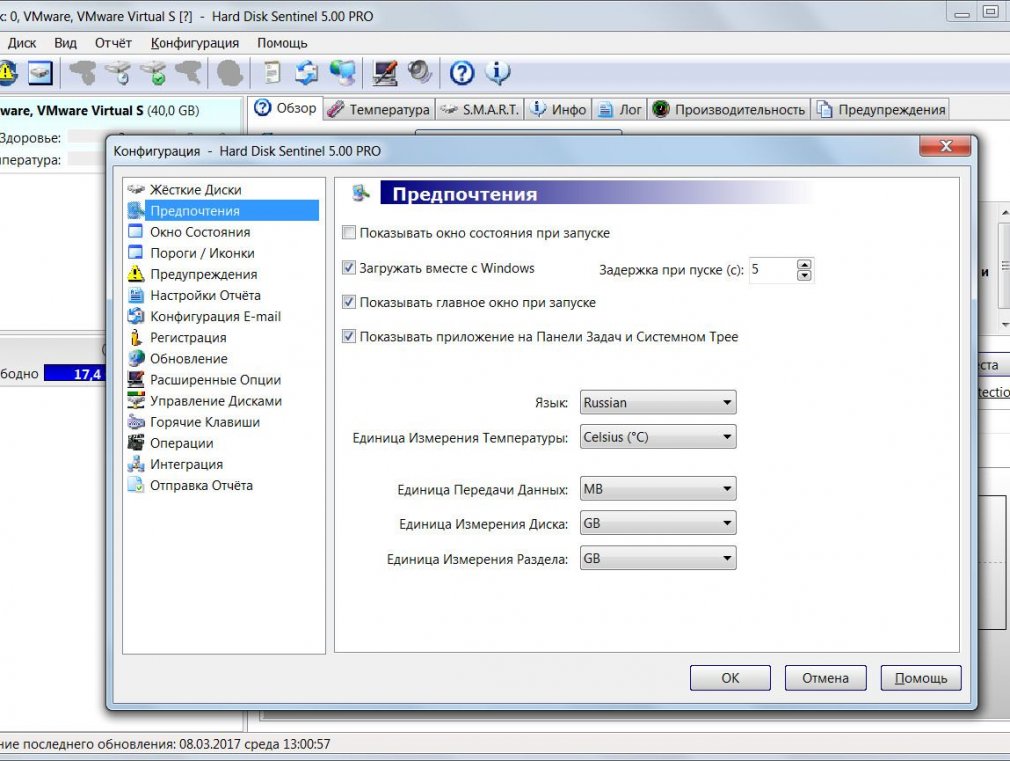Click the Integration sidebar icon
The height and width of the screenshot is (761, 1010).
click(x=136, y=464)
